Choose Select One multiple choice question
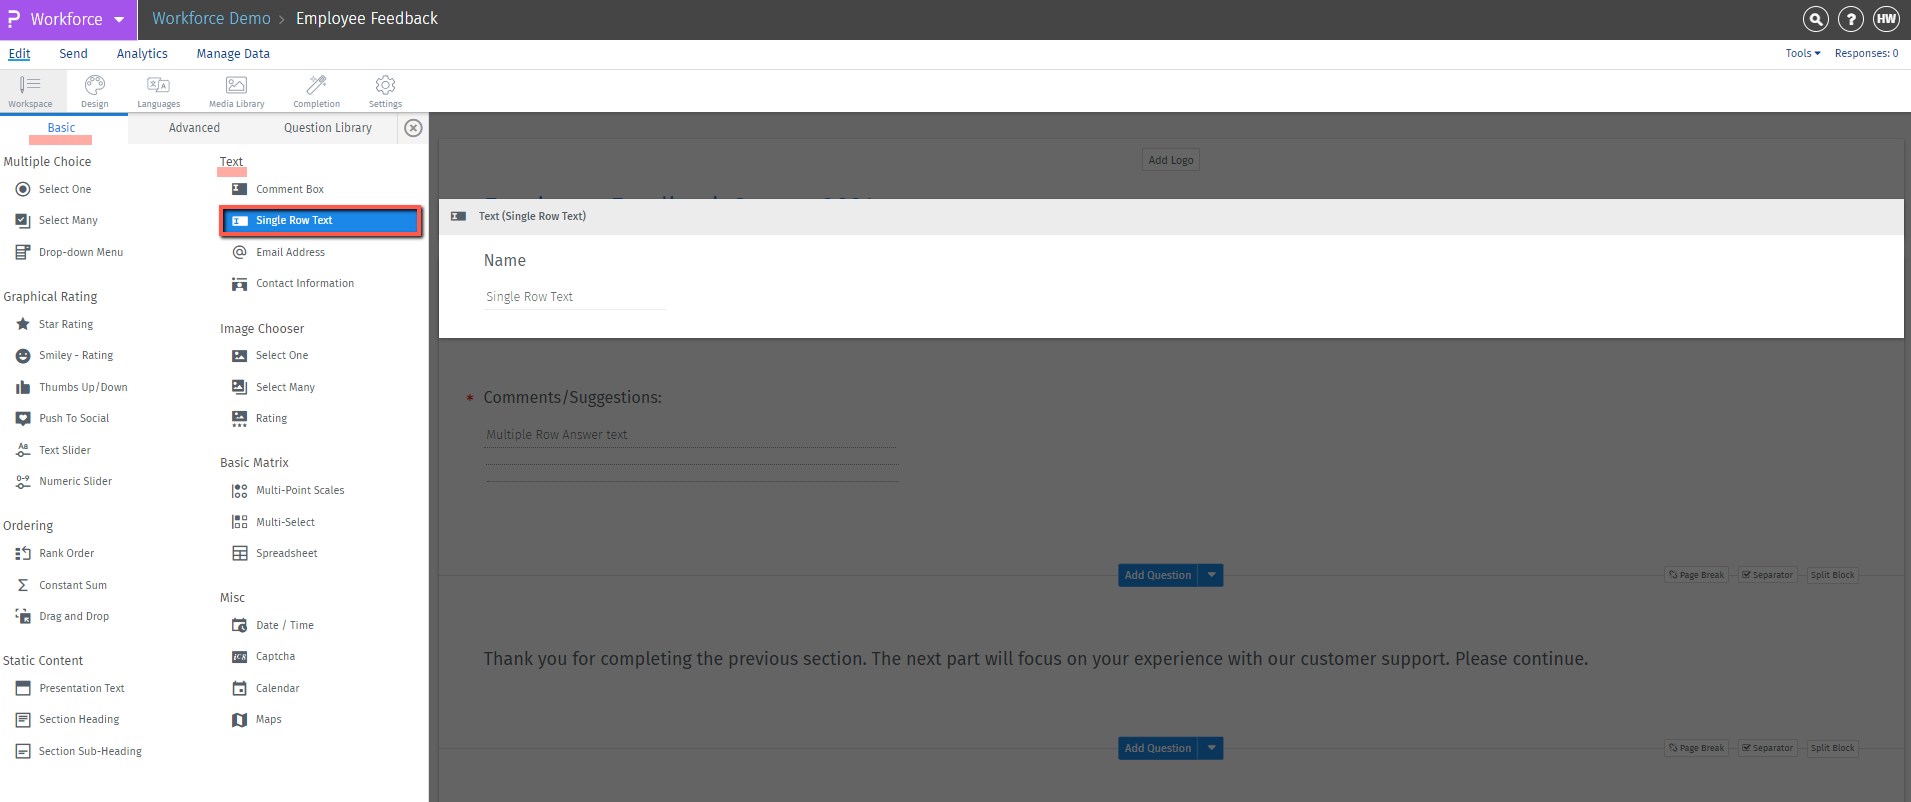 click(x=54, y=189)
